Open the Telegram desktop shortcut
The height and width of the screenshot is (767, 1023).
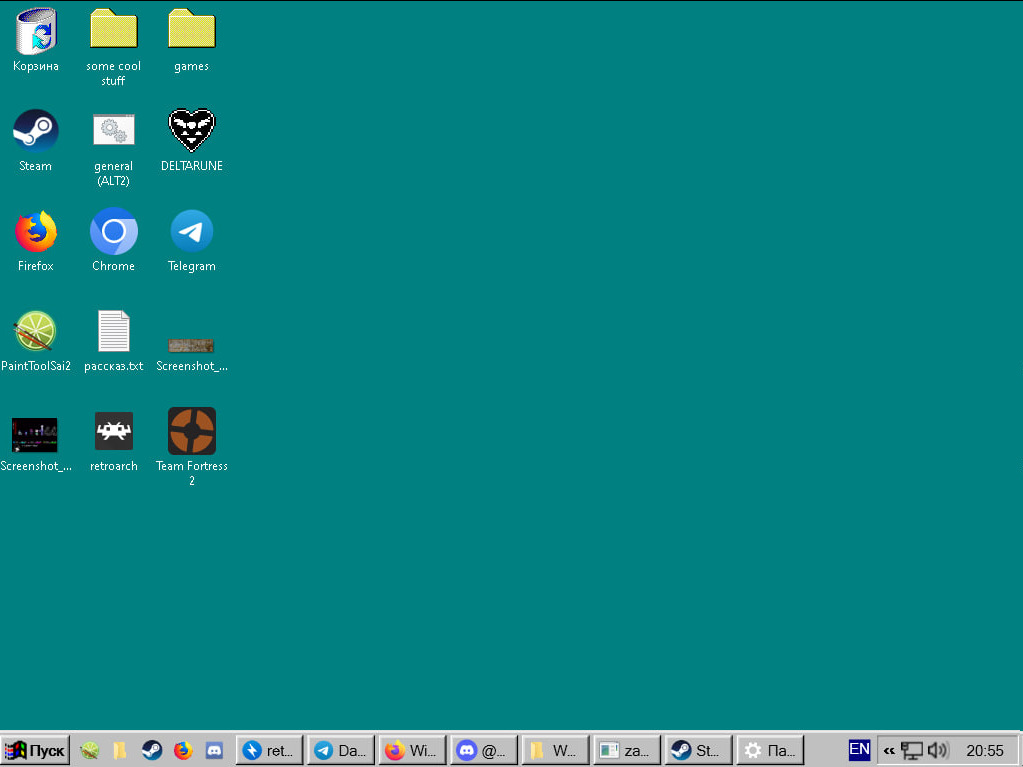pyautogui.click(x=191, y=232)
